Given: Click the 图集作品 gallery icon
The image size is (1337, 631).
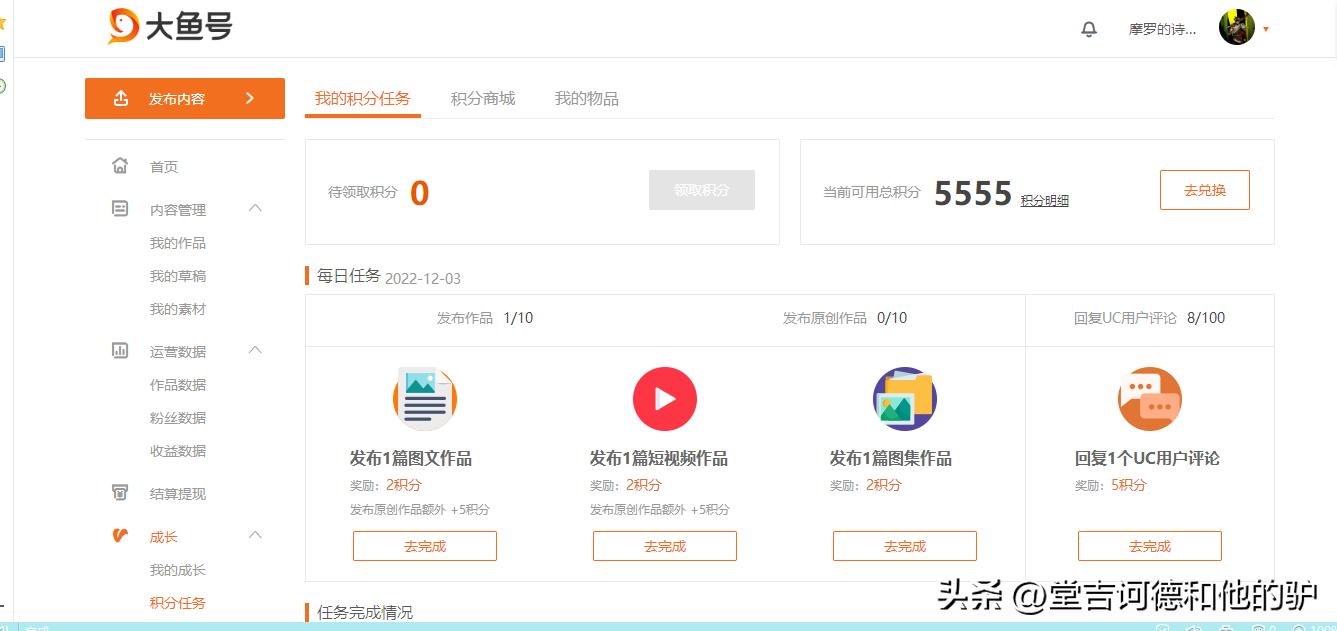Looking at the screenshot, I should click(904, 398).
